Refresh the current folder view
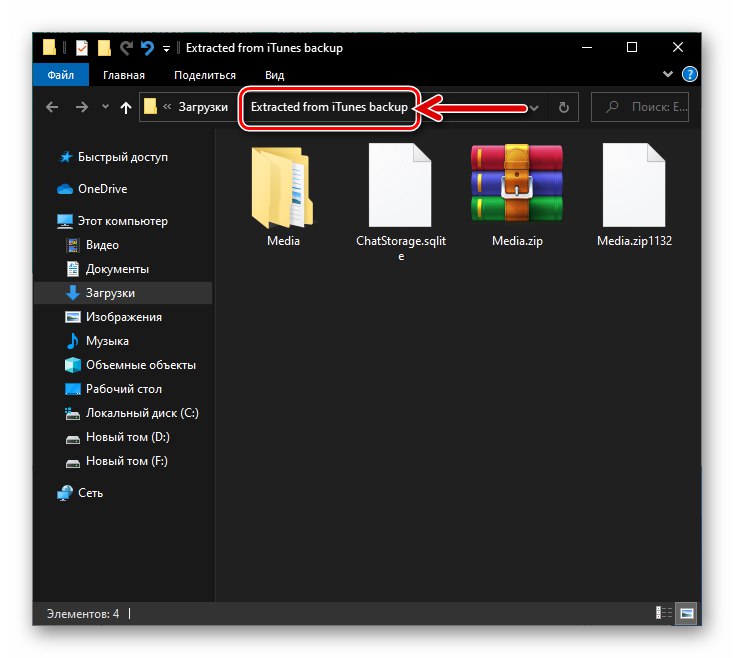Viewport: 734px width, 658px height. (x=564, y=108)
